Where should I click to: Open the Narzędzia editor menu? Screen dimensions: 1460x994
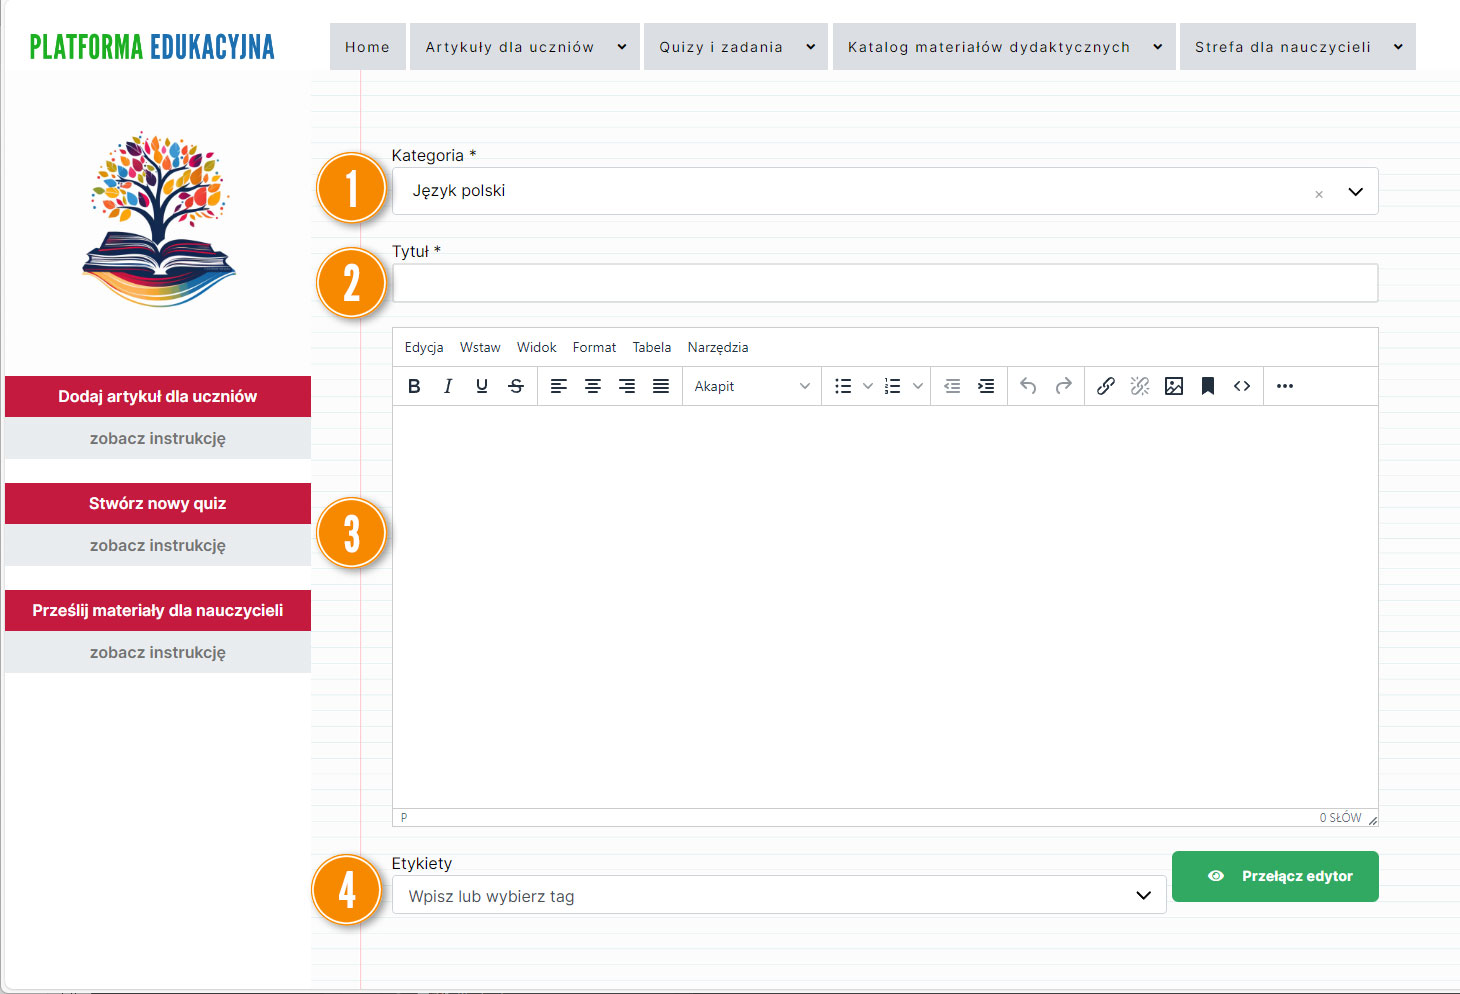pyautogui.click(x=718, y=347)
